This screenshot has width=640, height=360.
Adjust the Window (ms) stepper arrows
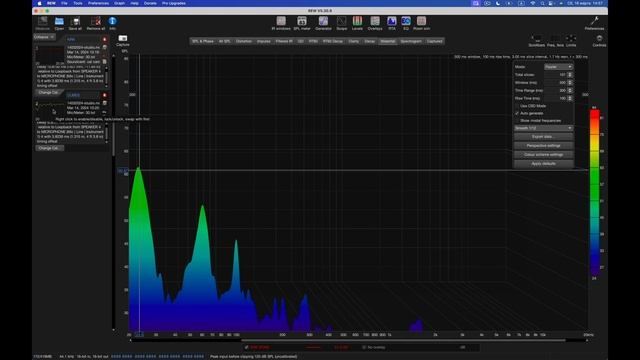point(570,82)
